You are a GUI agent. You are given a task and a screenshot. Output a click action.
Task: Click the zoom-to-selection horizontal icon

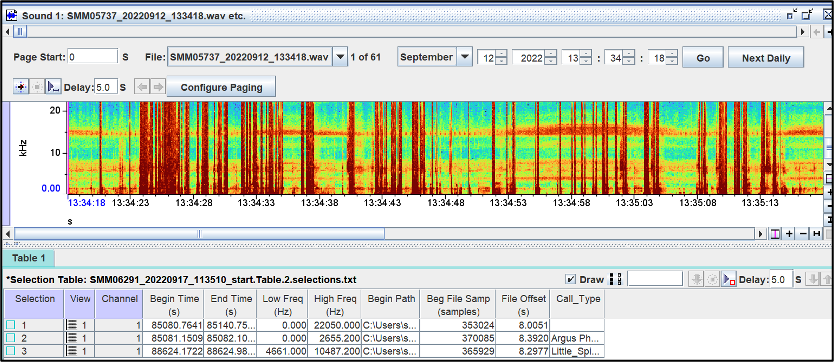[x=775, y=233]
